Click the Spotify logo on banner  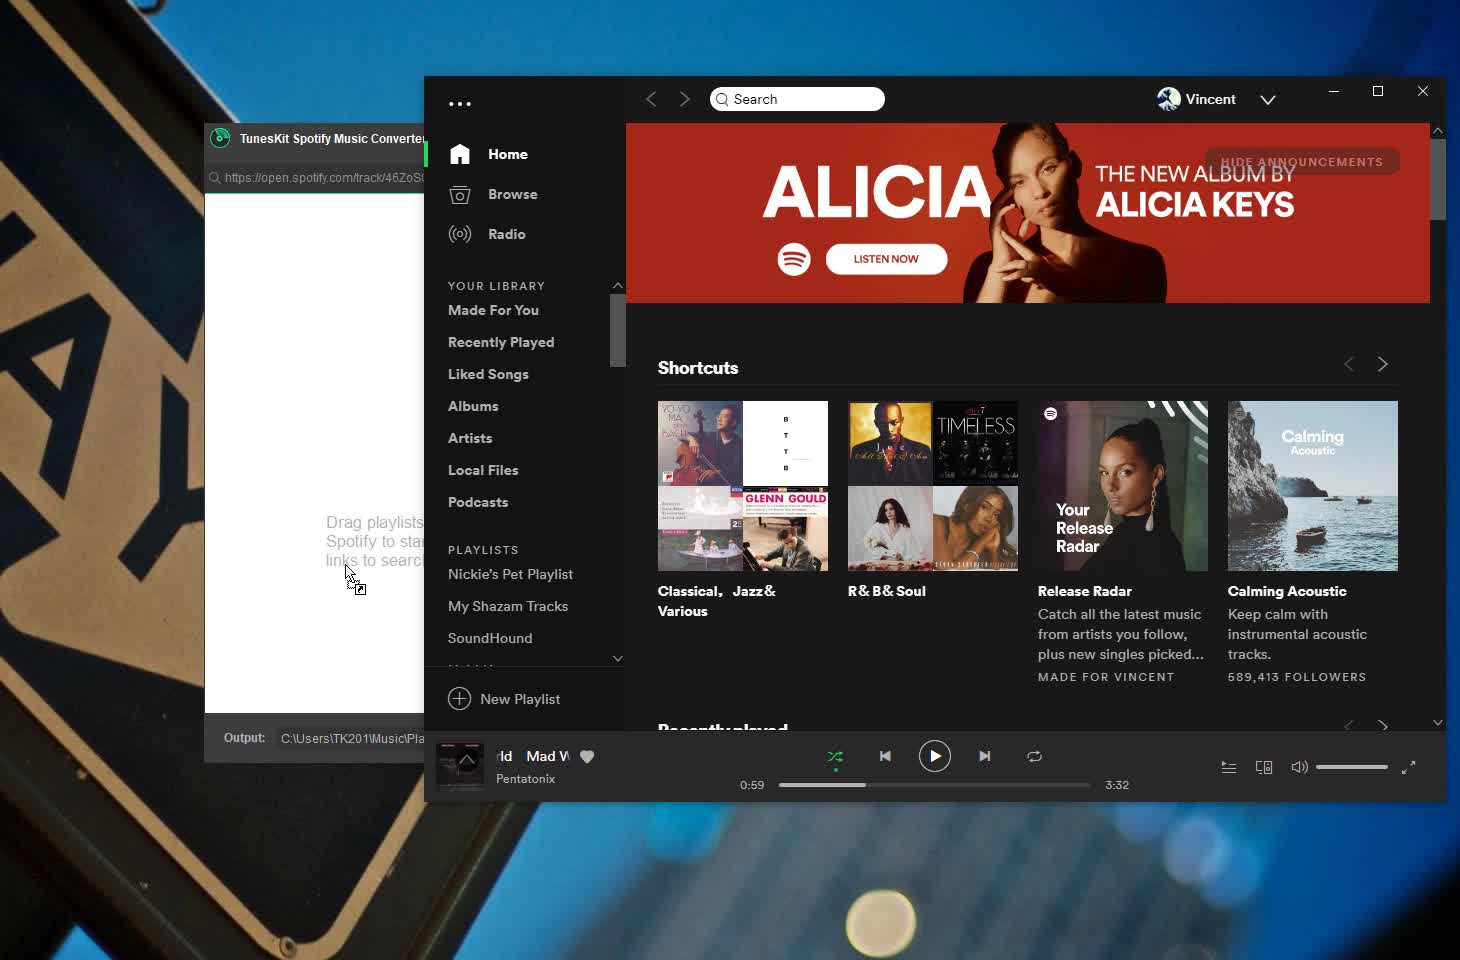point(794,260)
